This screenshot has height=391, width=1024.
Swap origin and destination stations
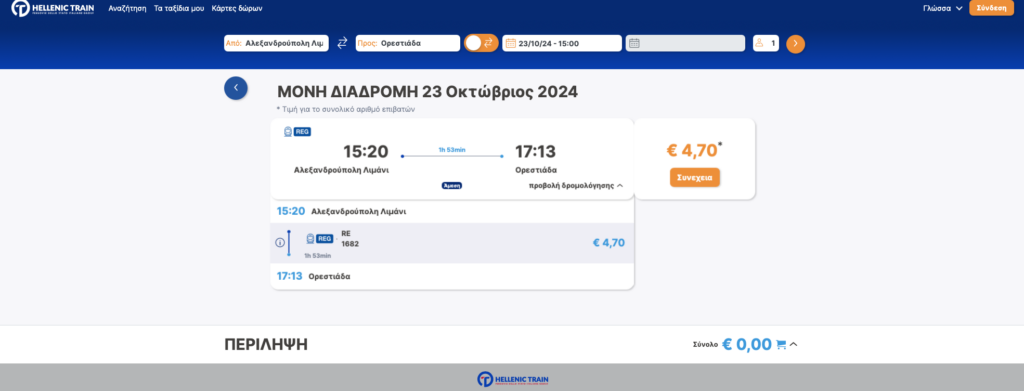pos(342,44)
